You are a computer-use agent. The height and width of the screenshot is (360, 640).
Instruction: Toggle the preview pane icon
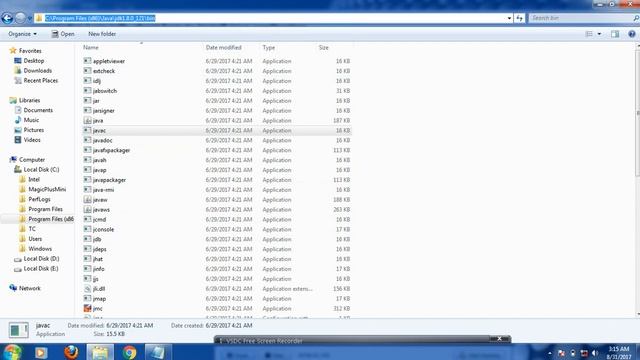(x=615, y=34)
